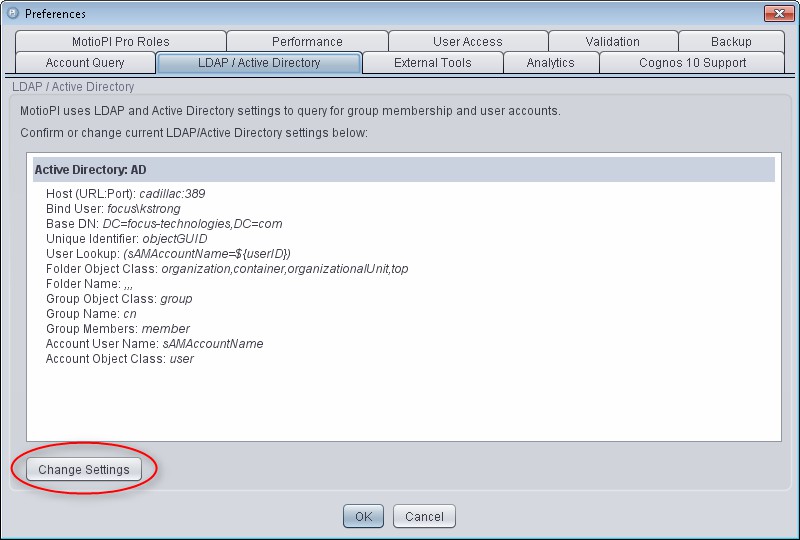Select the Validation tab
Screen dimensions: 800x540
point(613,41)
